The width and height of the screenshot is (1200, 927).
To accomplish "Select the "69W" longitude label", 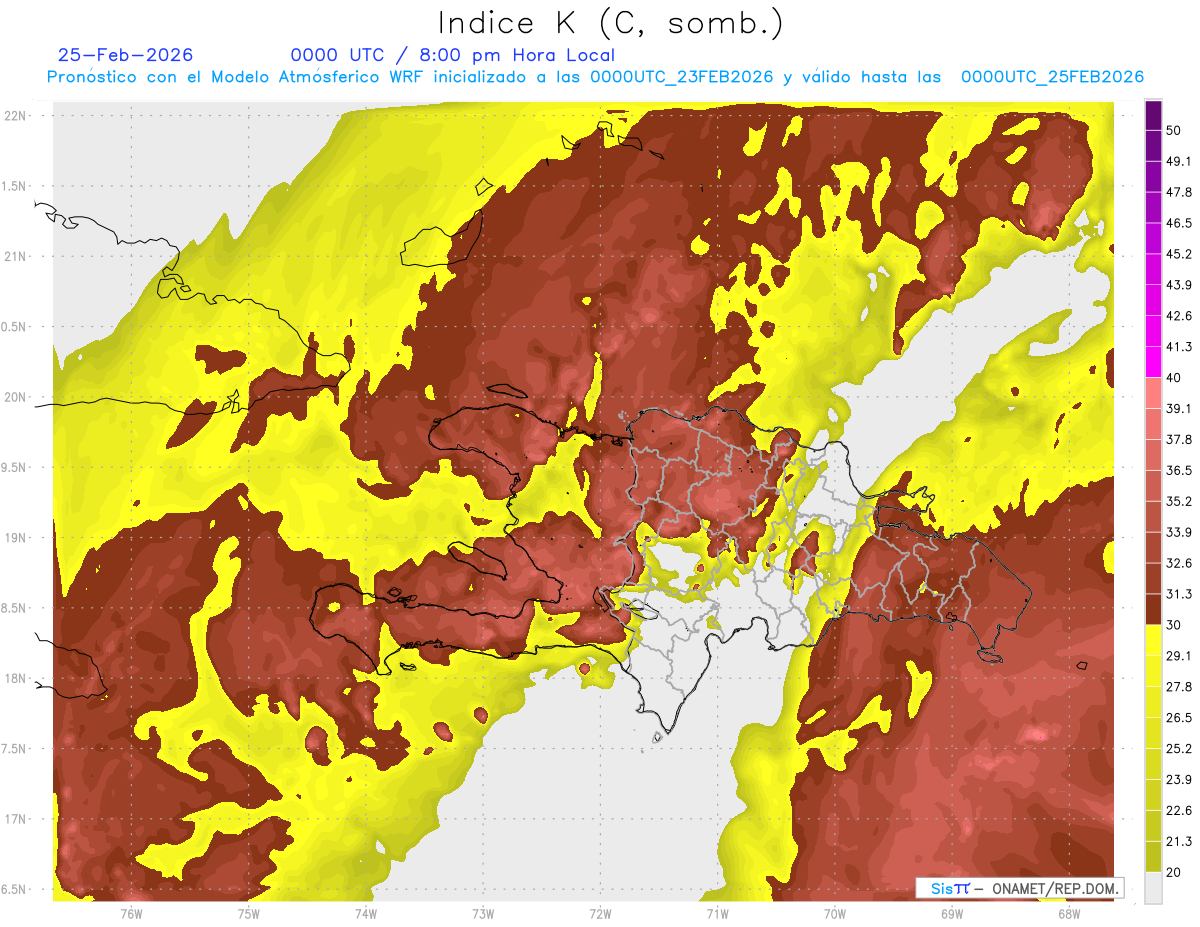I will click(x=951, y=913).
